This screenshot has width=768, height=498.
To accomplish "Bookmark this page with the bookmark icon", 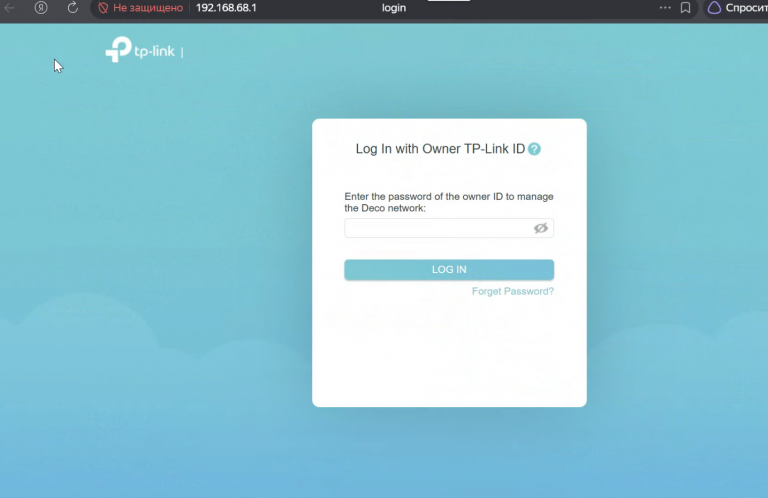I will coord(686,8).
